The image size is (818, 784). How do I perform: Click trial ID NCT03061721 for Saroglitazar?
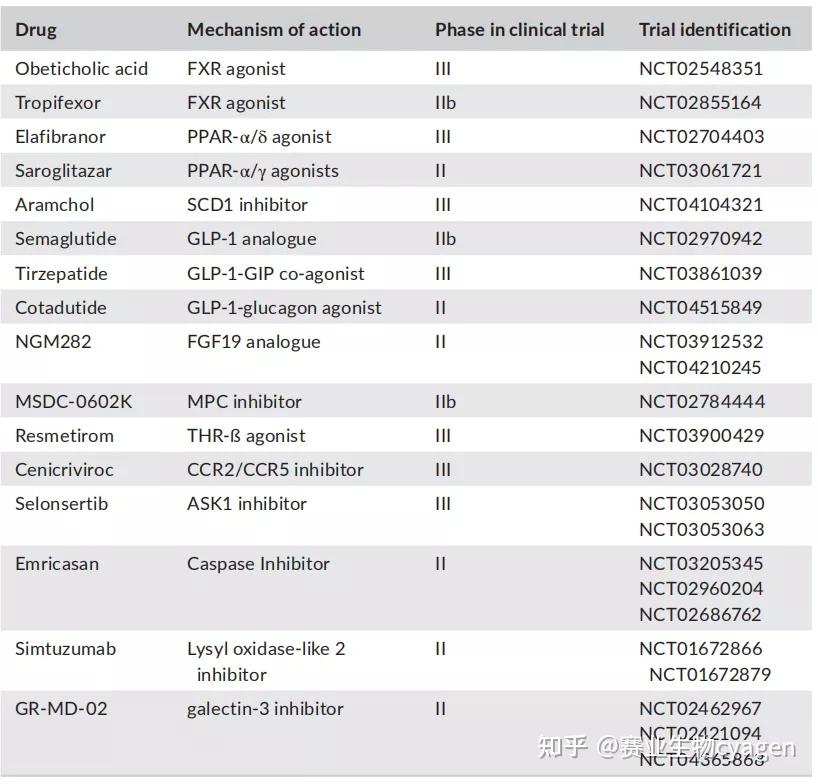(700, 171)
